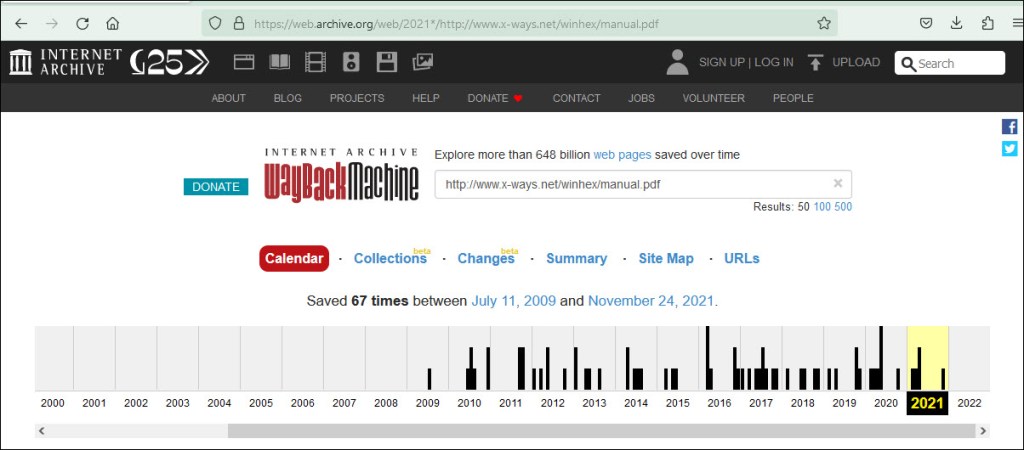Click the padlock site info icon
This screenshot has height=450, width=1024.
click(239, 24)
